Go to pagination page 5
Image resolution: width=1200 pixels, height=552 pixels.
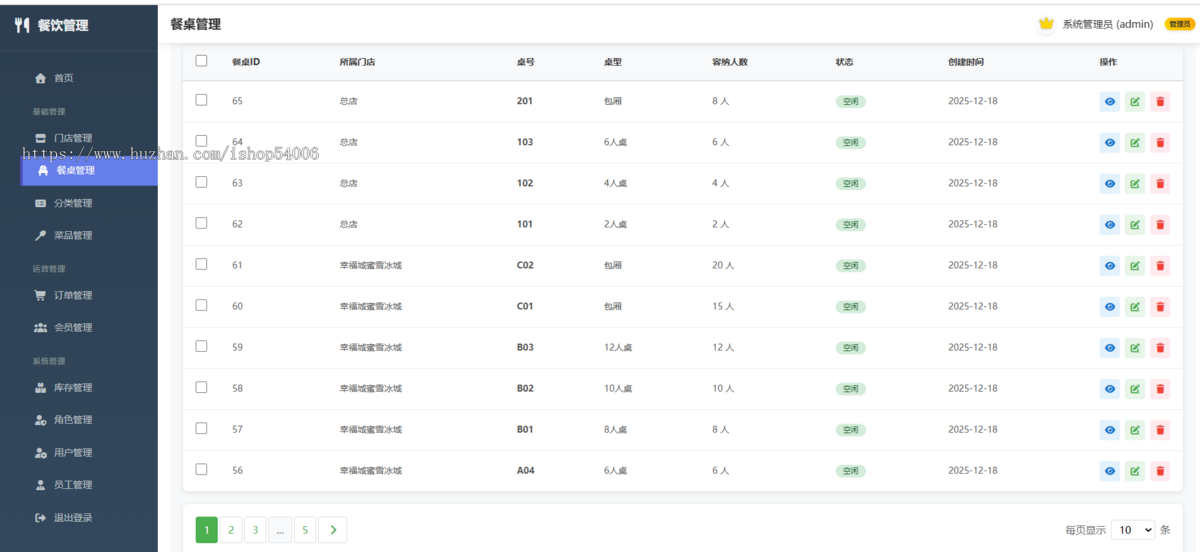(x=305, y=530)
